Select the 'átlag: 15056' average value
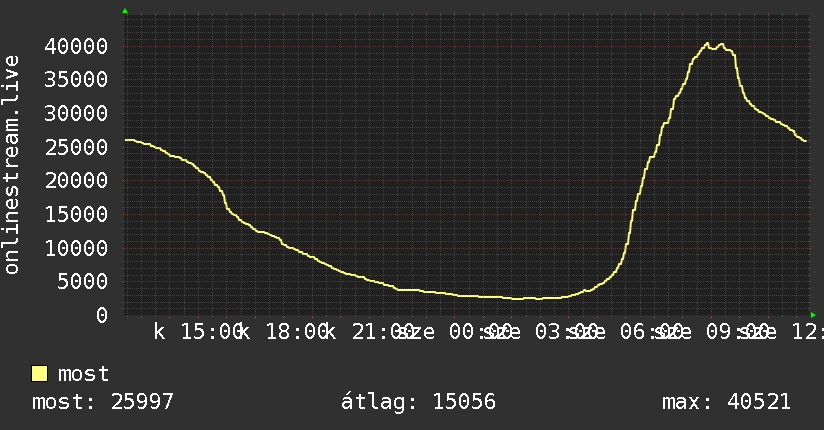824x430 pixels. pyautogui.click(x=418, y=402)
